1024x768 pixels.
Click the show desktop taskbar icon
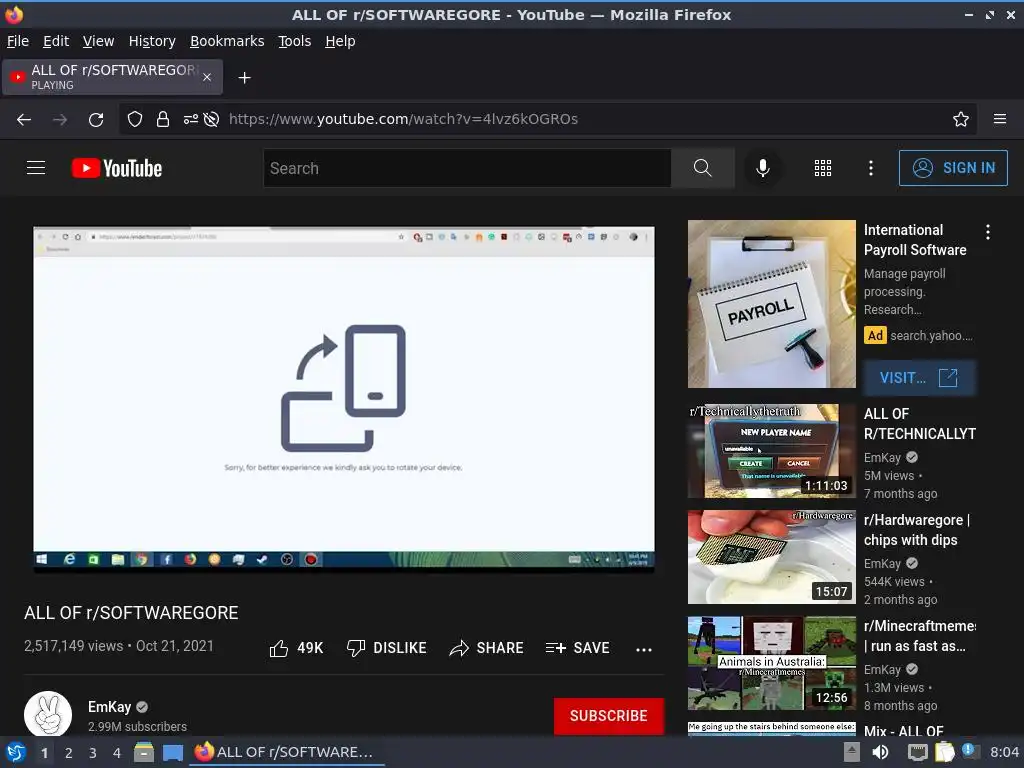[172, 752]
